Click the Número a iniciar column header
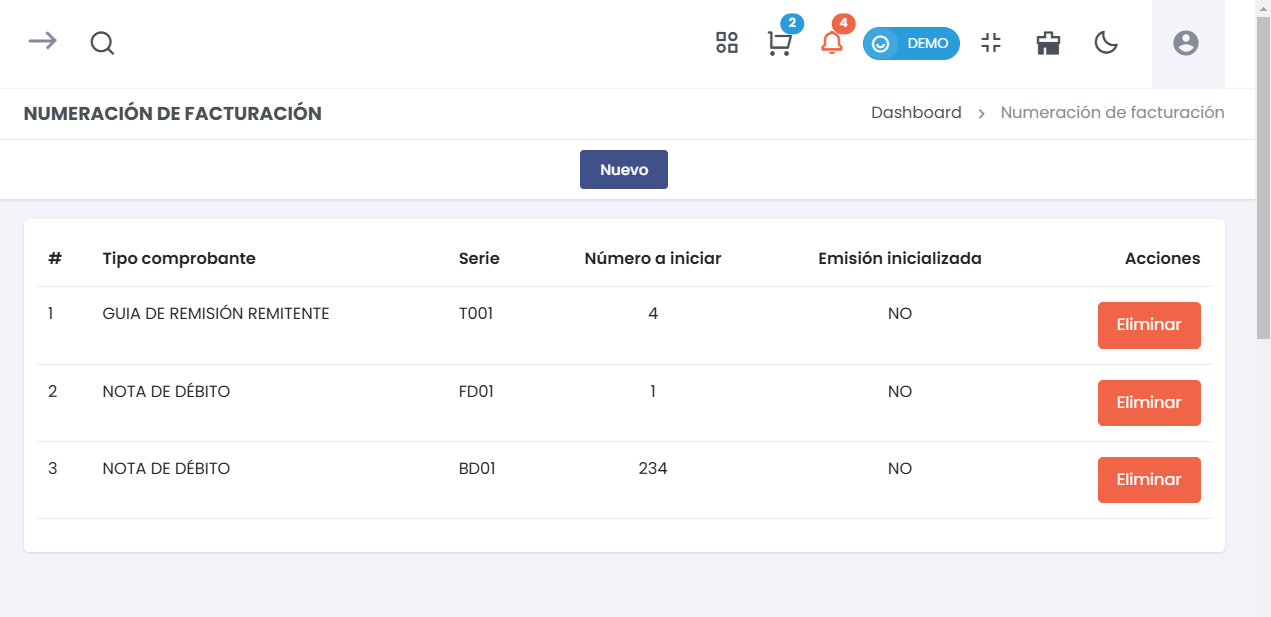 point(653,259)
